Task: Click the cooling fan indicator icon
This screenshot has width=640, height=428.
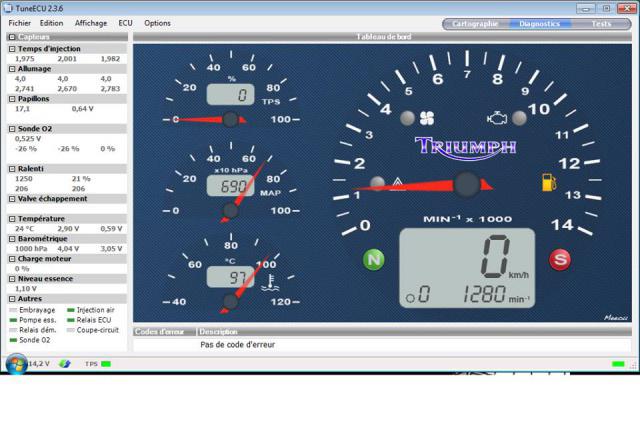Action: tap(427, 118)
